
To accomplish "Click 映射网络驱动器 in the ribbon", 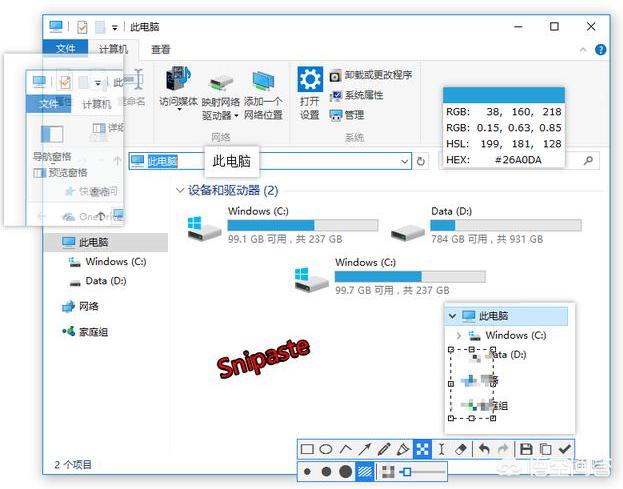I will pos(221,97).
